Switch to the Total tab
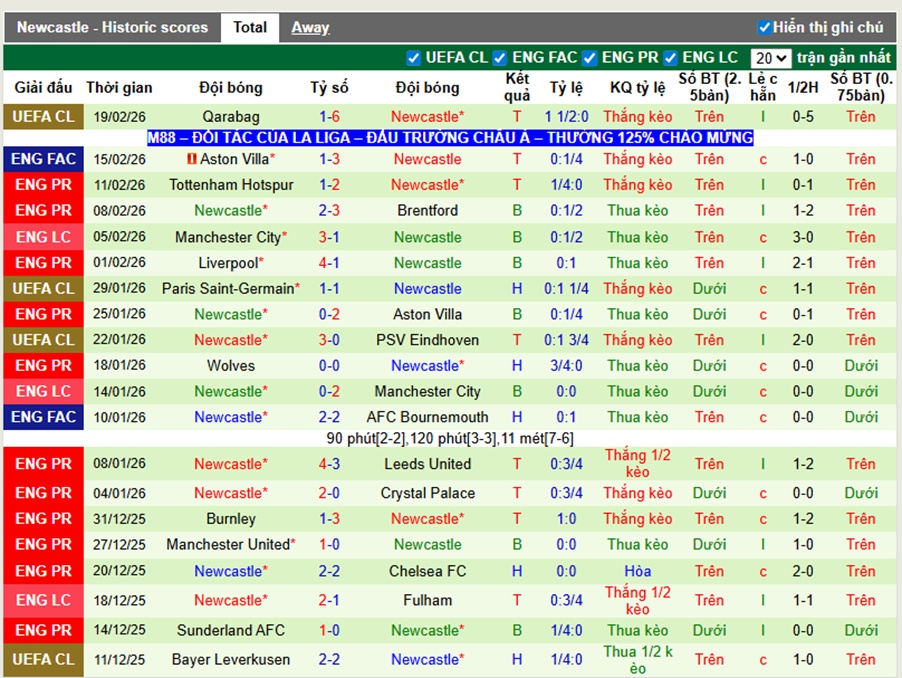This screenshot has height=678, width=902. click(x=250, y=27)
